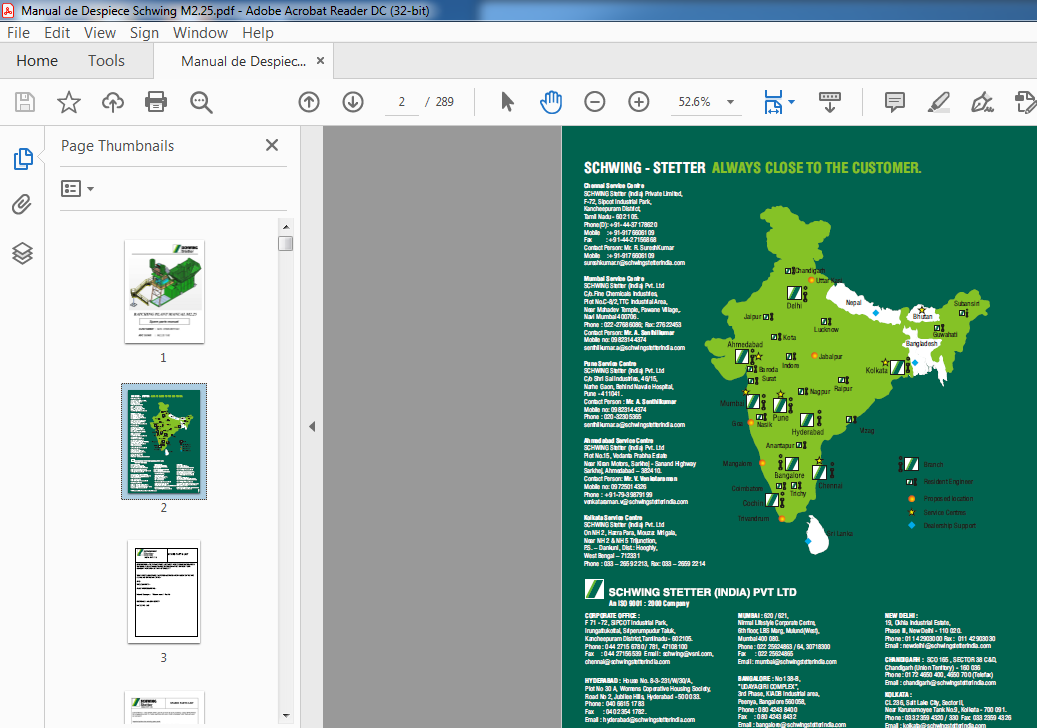Select the Manual de Despiece document tab

click(243, 61)
